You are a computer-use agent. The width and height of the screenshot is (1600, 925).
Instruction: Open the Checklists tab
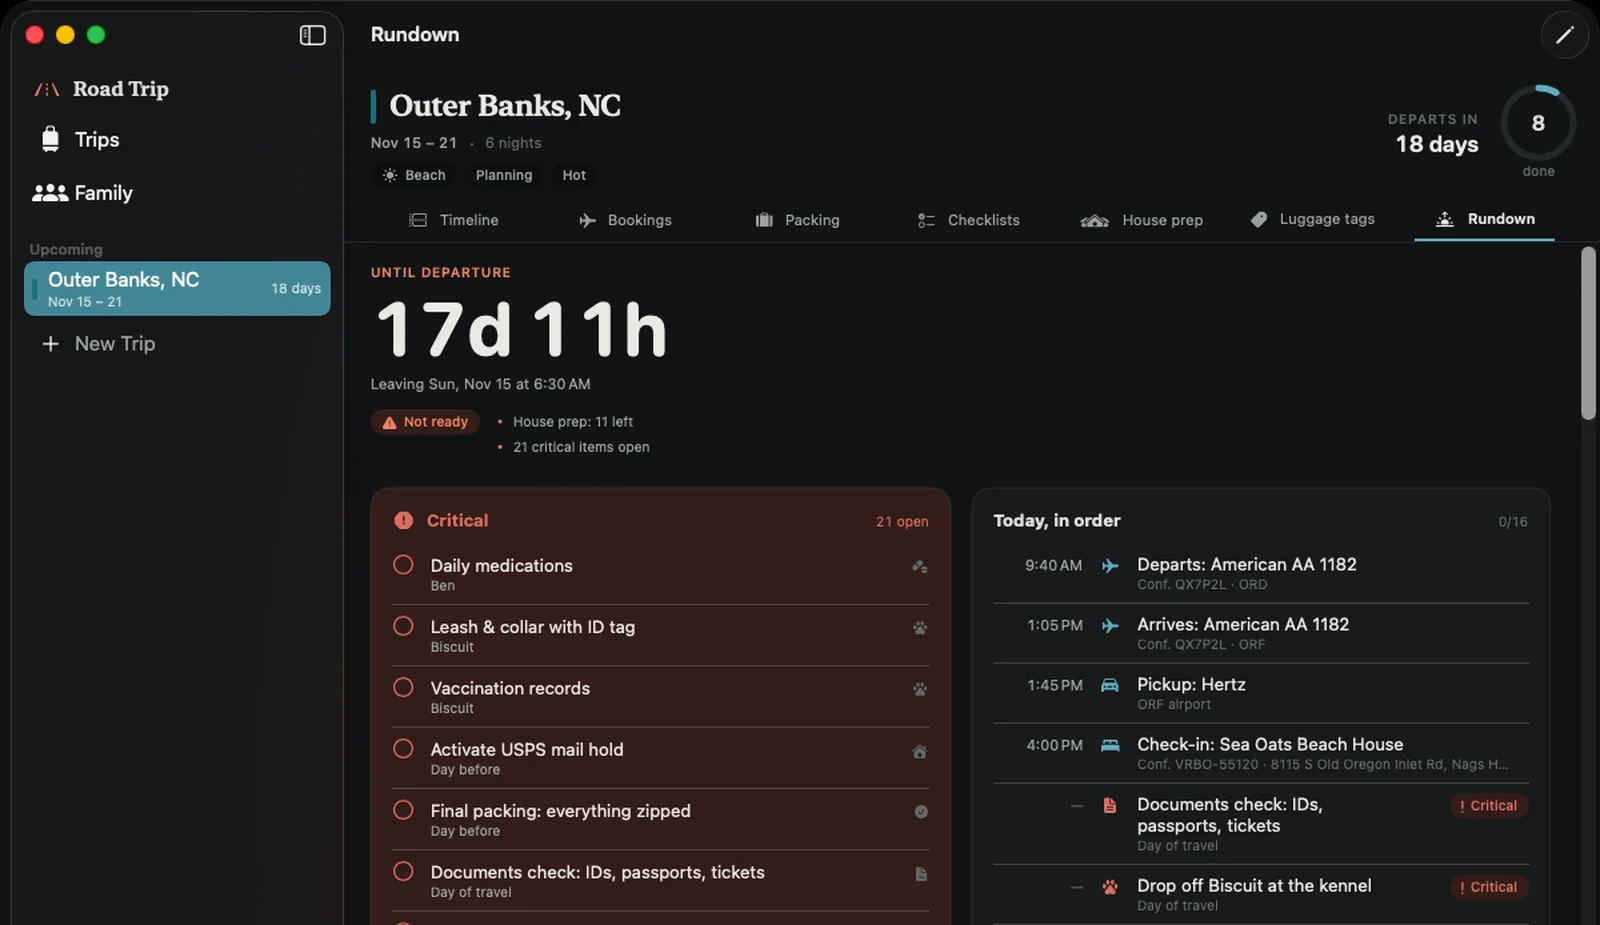968,220
